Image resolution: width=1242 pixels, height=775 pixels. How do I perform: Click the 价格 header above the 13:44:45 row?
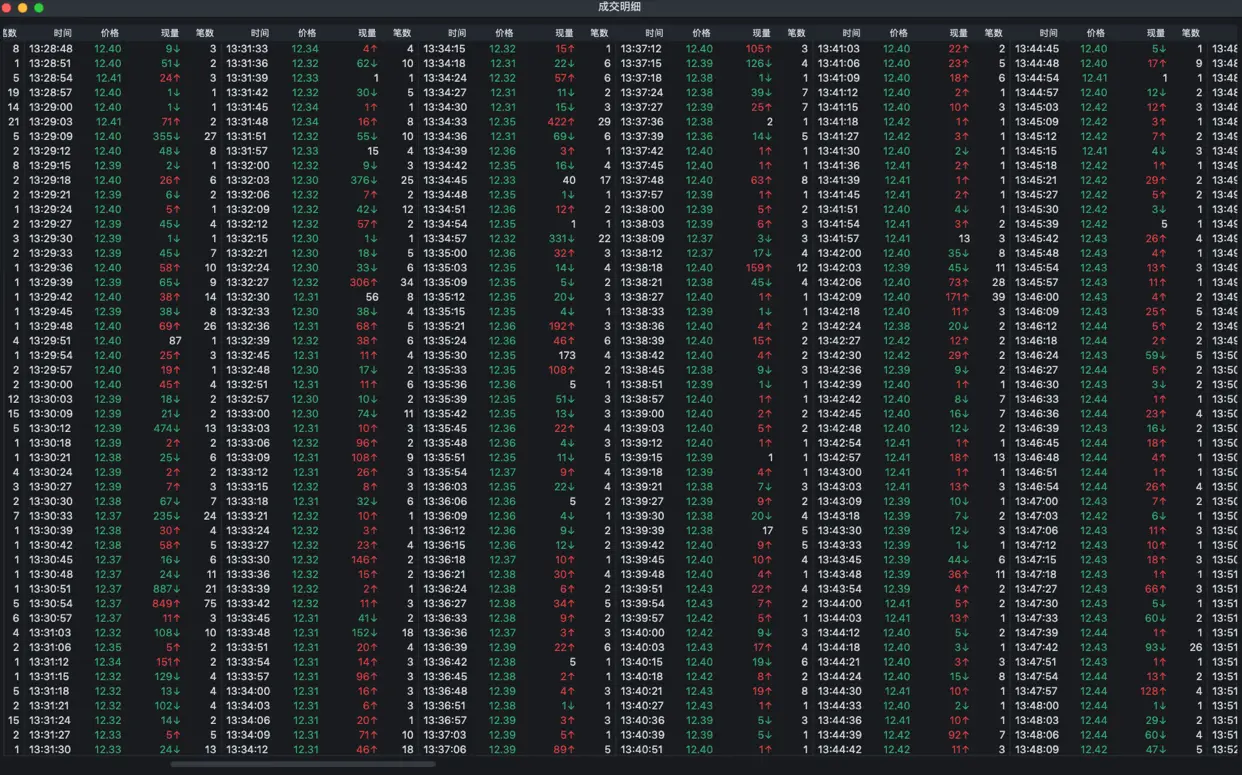pos(1096,33)
